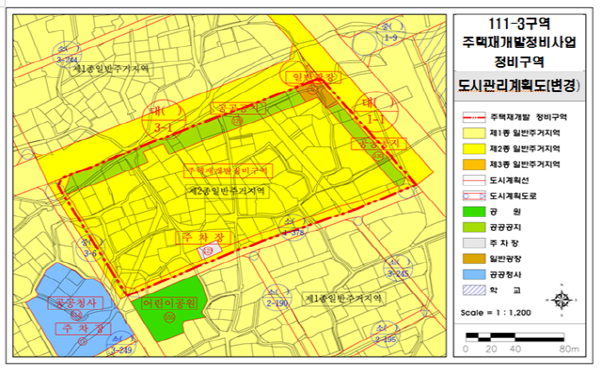This screenshot has width=600, height=371.
Task: Click the 어린이공원 label on green park
Action: pyautogui.click(x=169, y=303)
